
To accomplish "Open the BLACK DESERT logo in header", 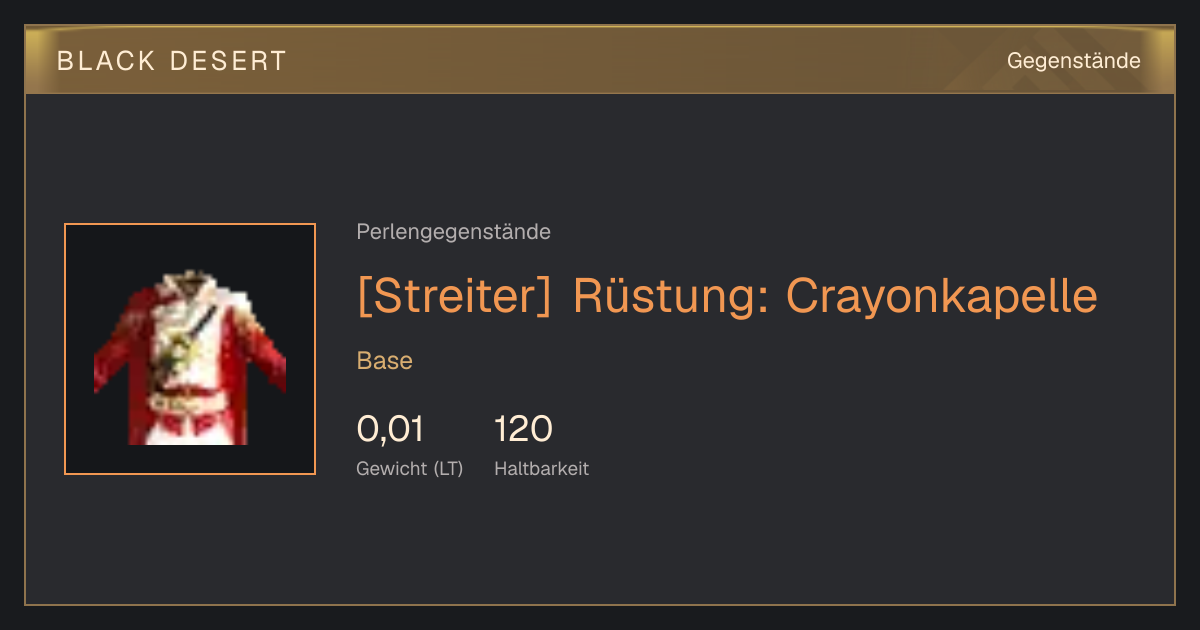I will pos(172,61).
